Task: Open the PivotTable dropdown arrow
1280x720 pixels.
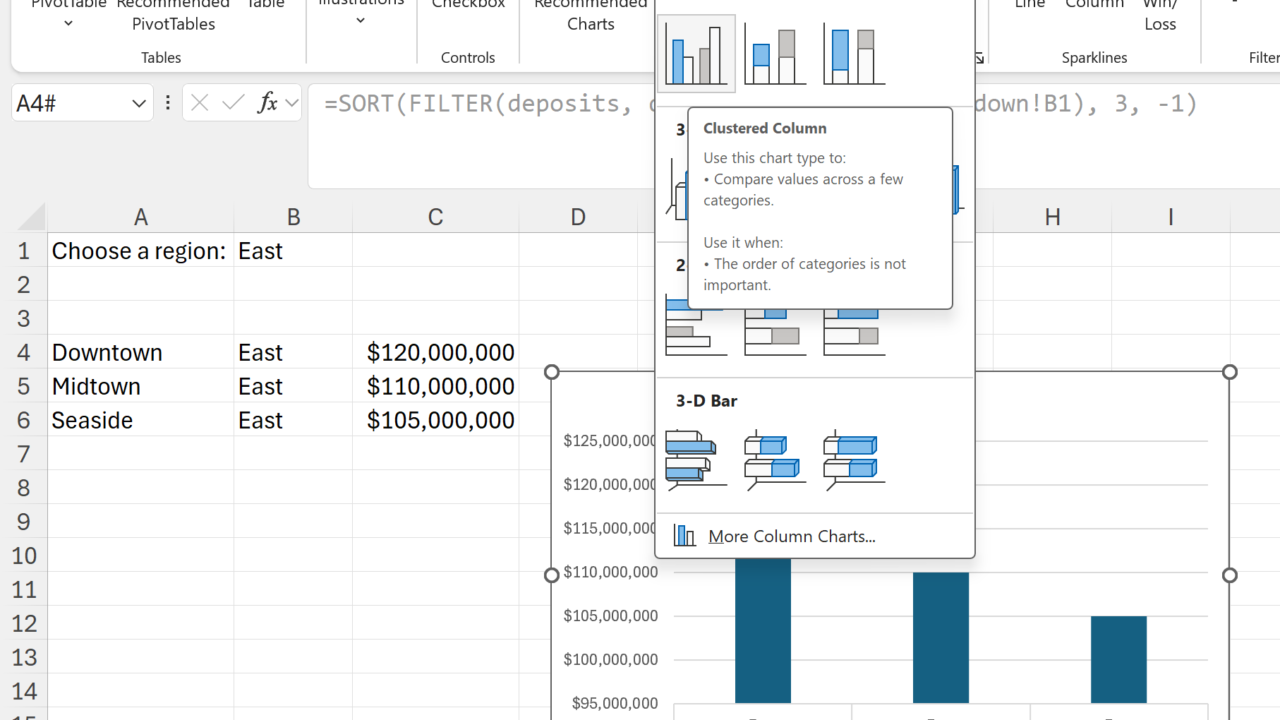Action: pyautogui.click(x=68, y=23)
